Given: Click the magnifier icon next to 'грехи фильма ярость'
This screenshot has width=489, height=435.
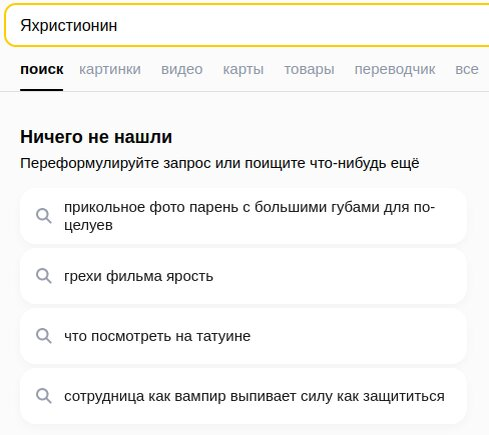Looking at the screenshot, I should point(44,276).
